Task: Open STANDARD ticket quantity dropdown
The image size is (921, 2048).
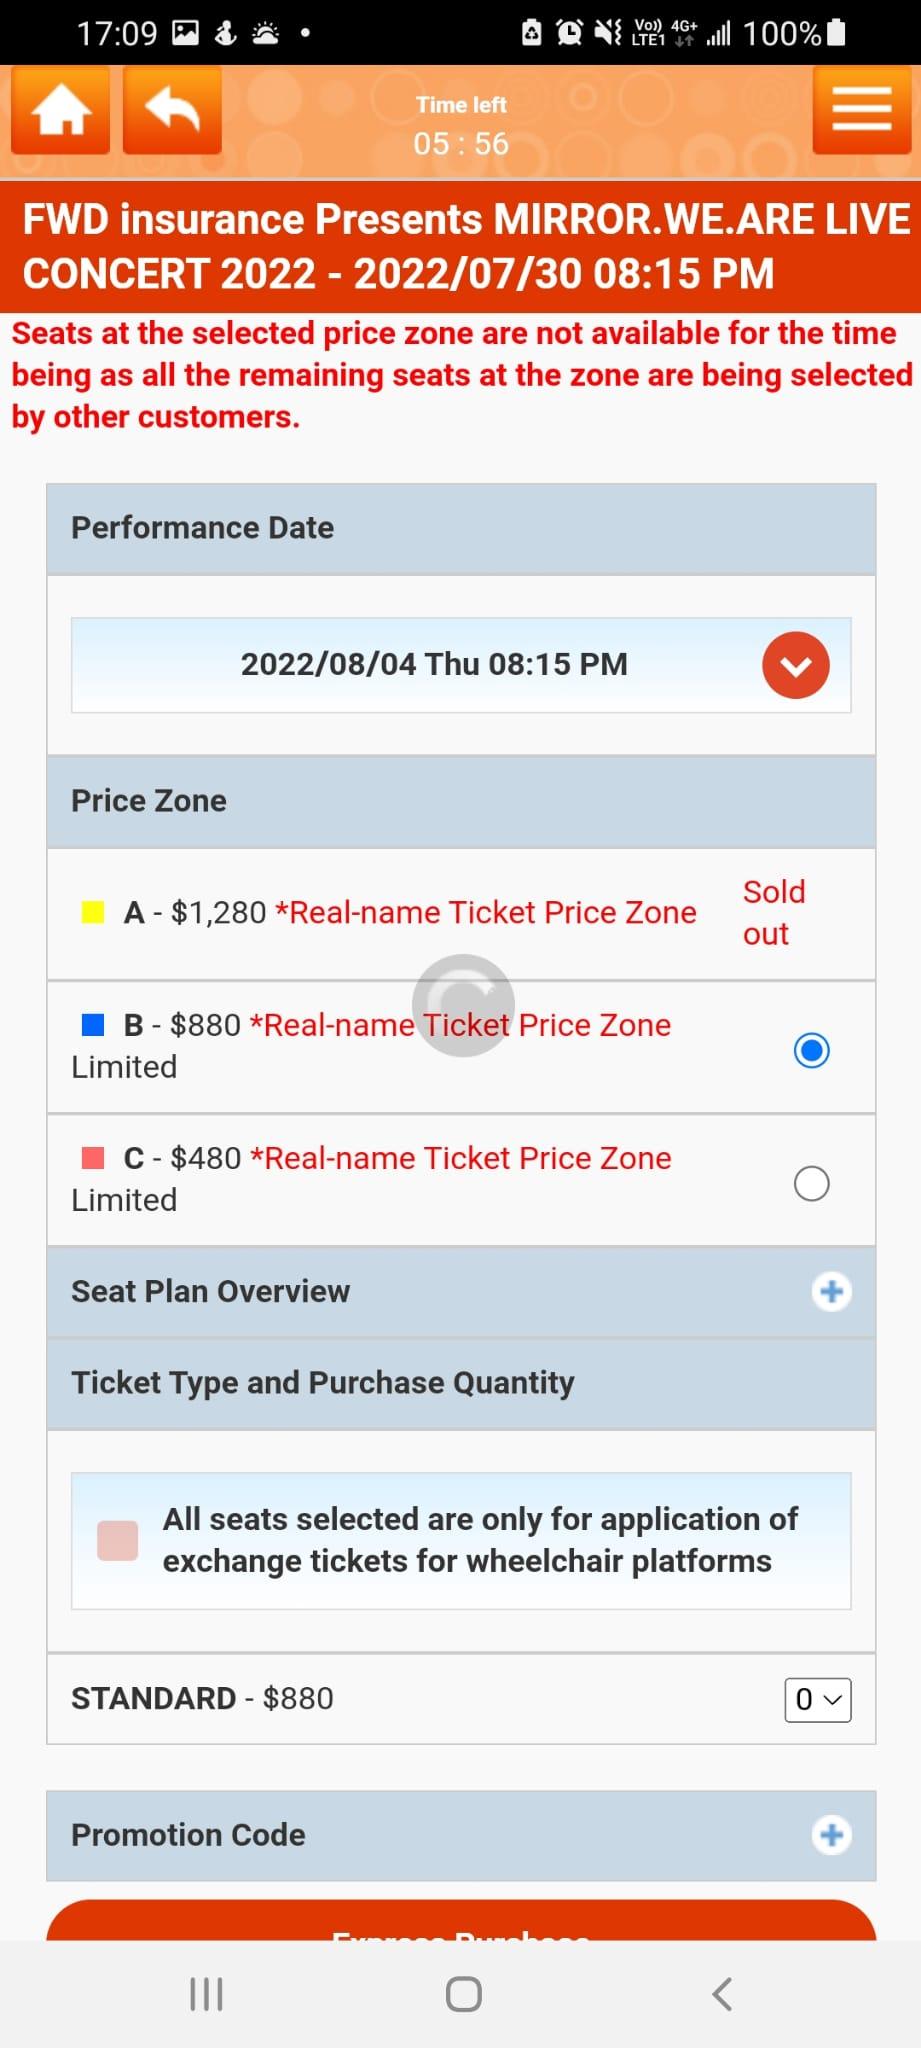Action: pyautogui.click(x=817, y=1699)
